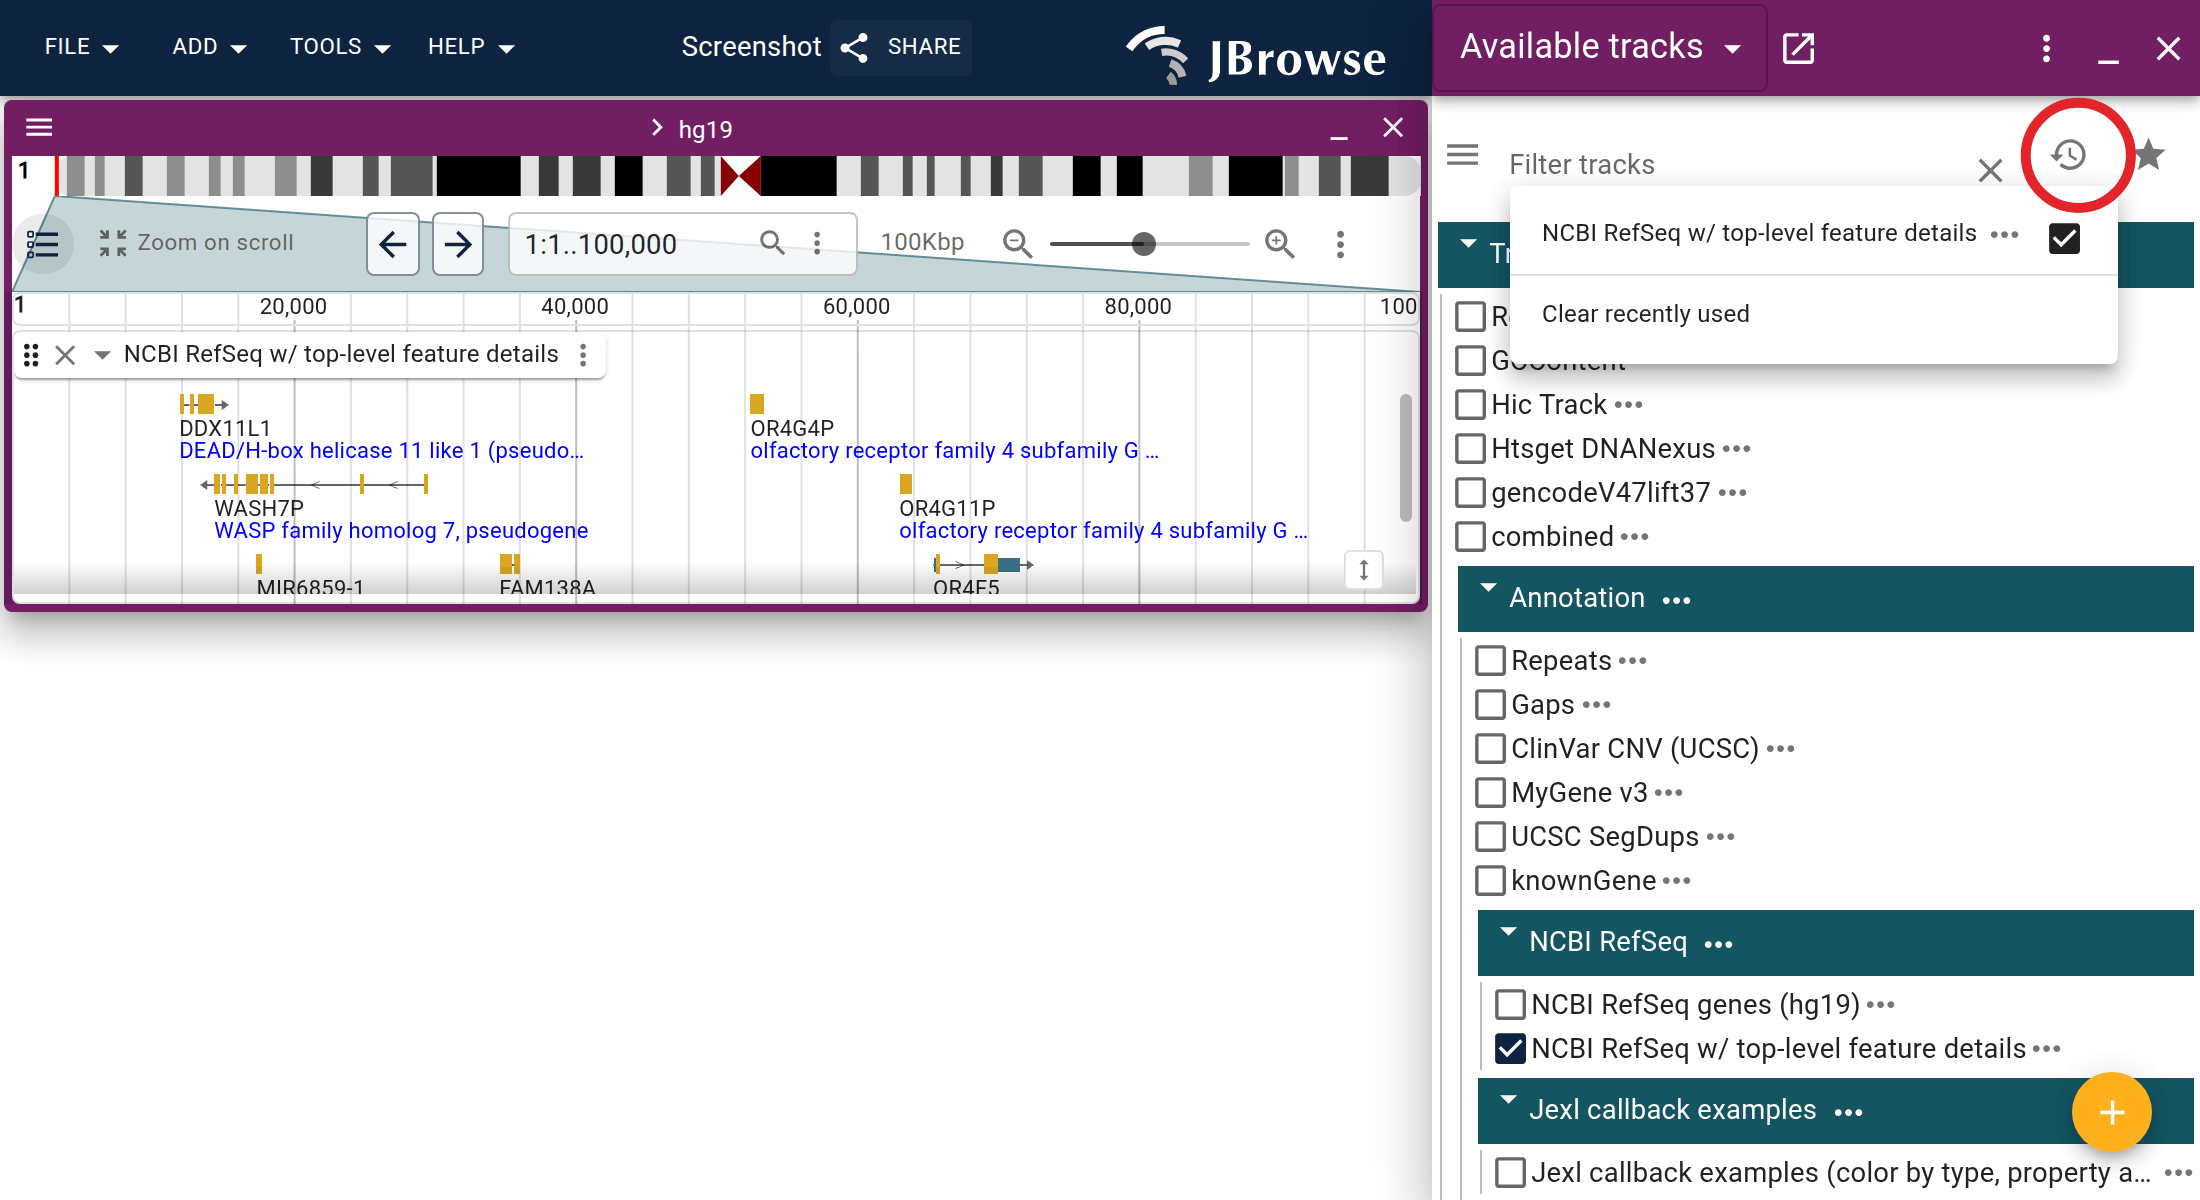Screen dimensions: 2200x1200
Task: Collapse the NCBI RefSeq track with arrow
Action: coord(101,355)
